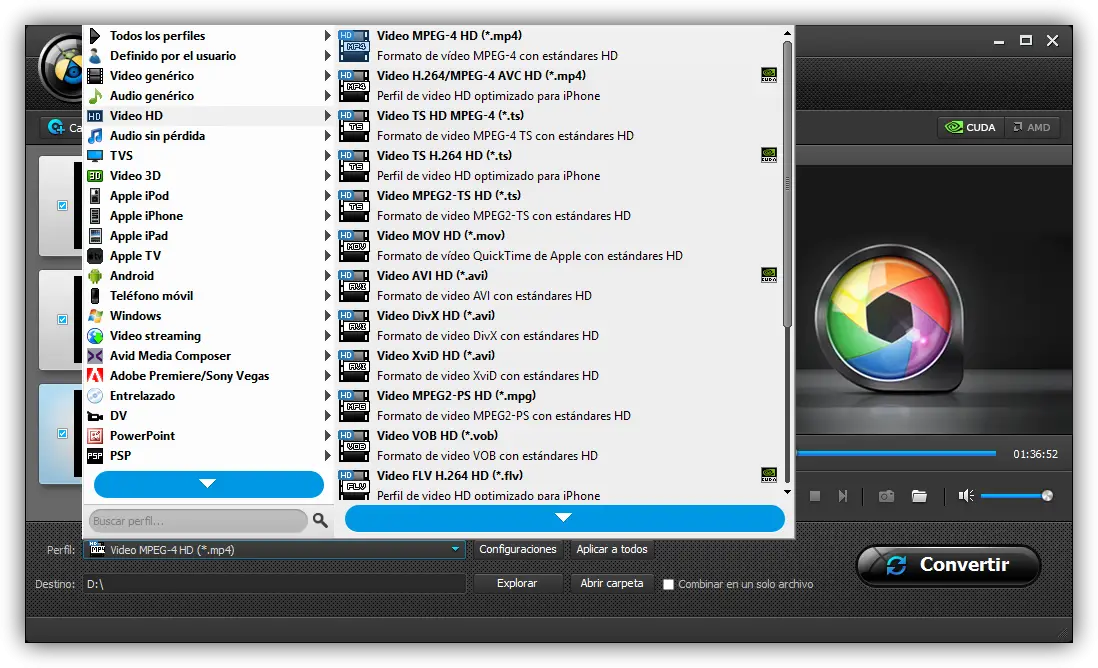
Task: Click the PowerPoint category icon
Action: pos(95,436)
